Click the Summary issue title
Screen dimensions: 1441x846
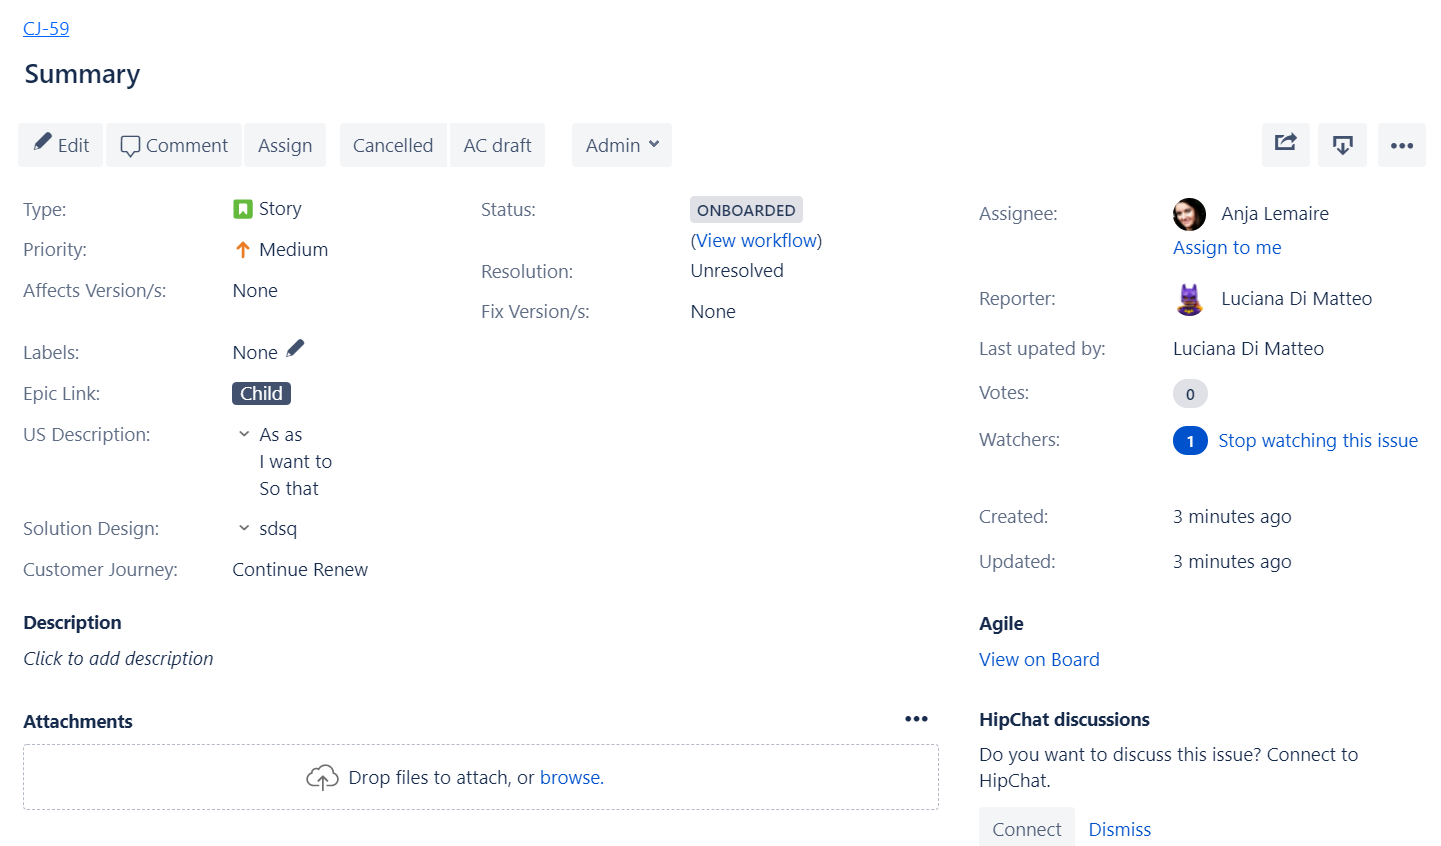point(82,74)
